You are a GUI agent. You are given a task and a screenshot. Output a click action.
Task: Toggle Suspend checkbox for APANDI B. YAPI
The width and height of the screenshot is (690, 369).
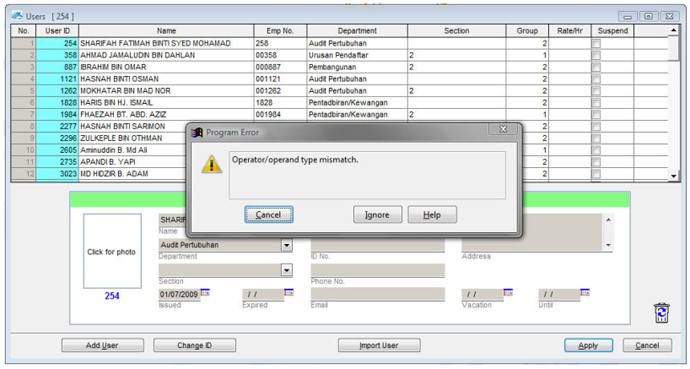[596, 162]
